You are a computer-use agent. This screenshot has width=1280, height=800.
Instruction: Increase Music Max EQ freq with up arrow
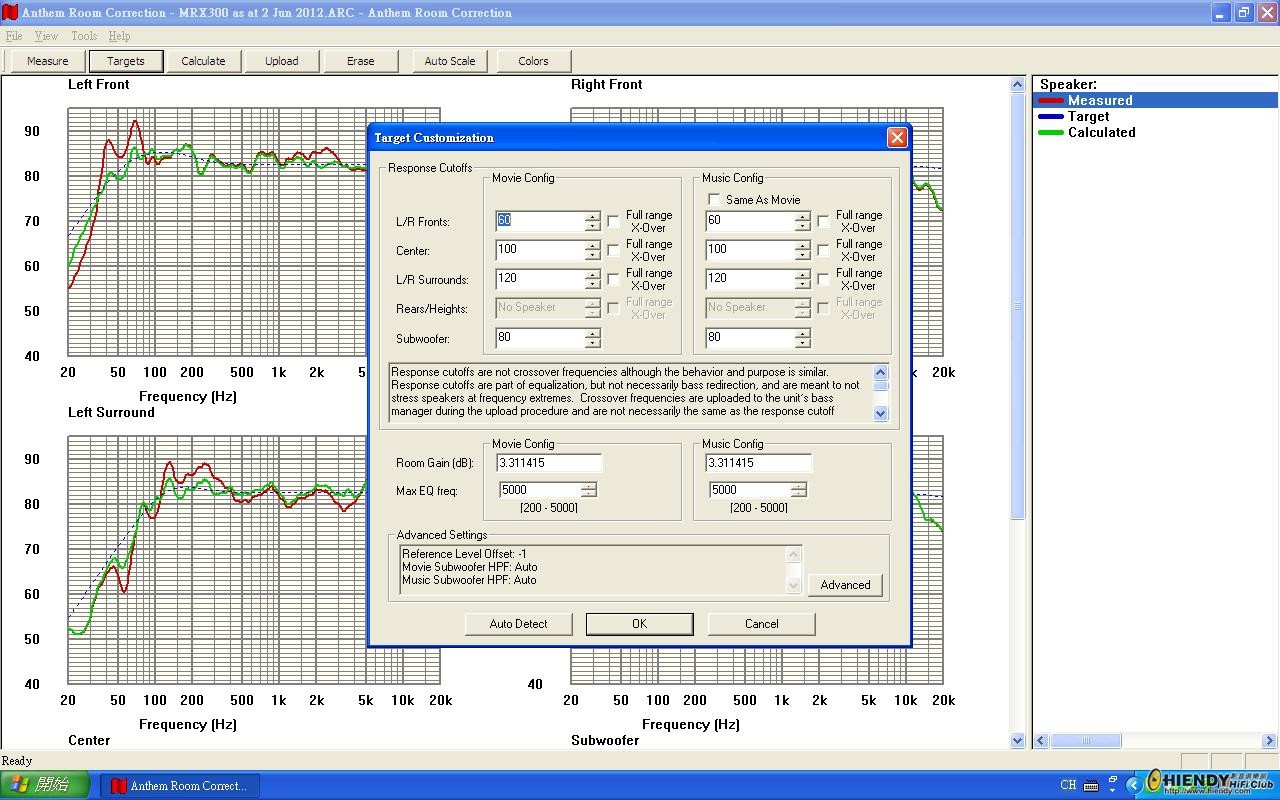point(798,486)
